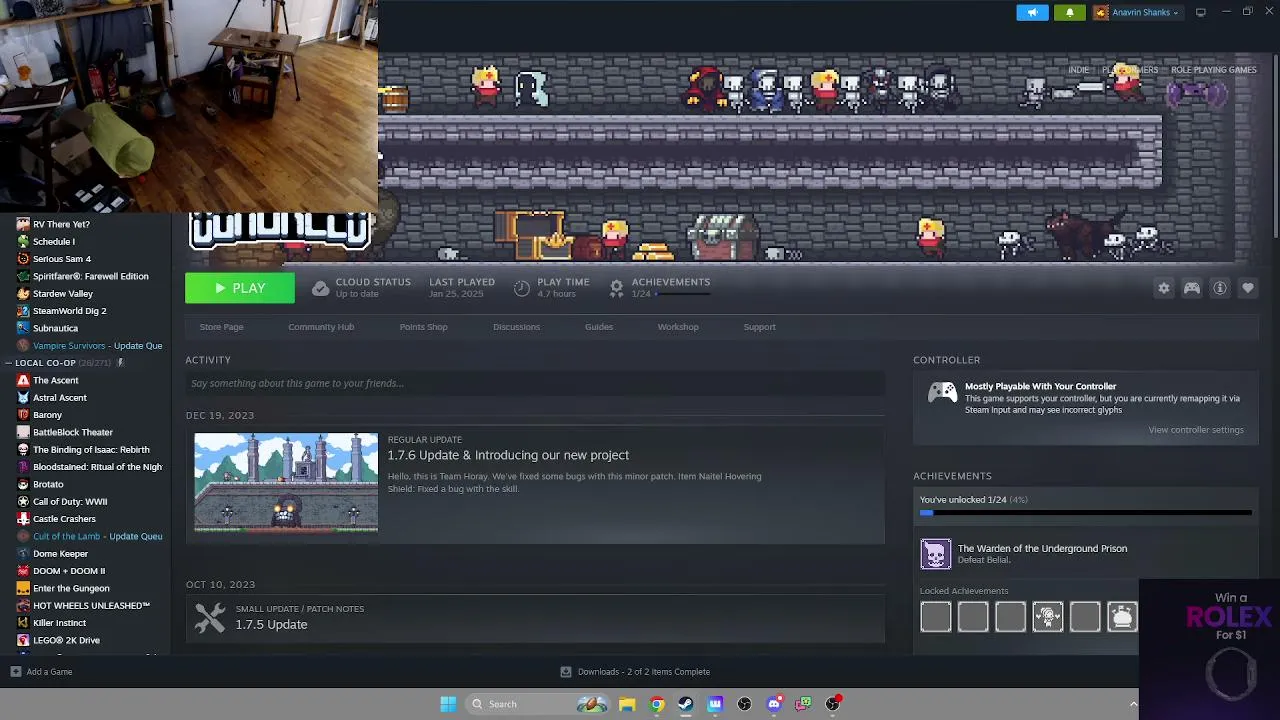Open the Store Page tab
This screenshot has height=720, width=1280.
[221, 327]
